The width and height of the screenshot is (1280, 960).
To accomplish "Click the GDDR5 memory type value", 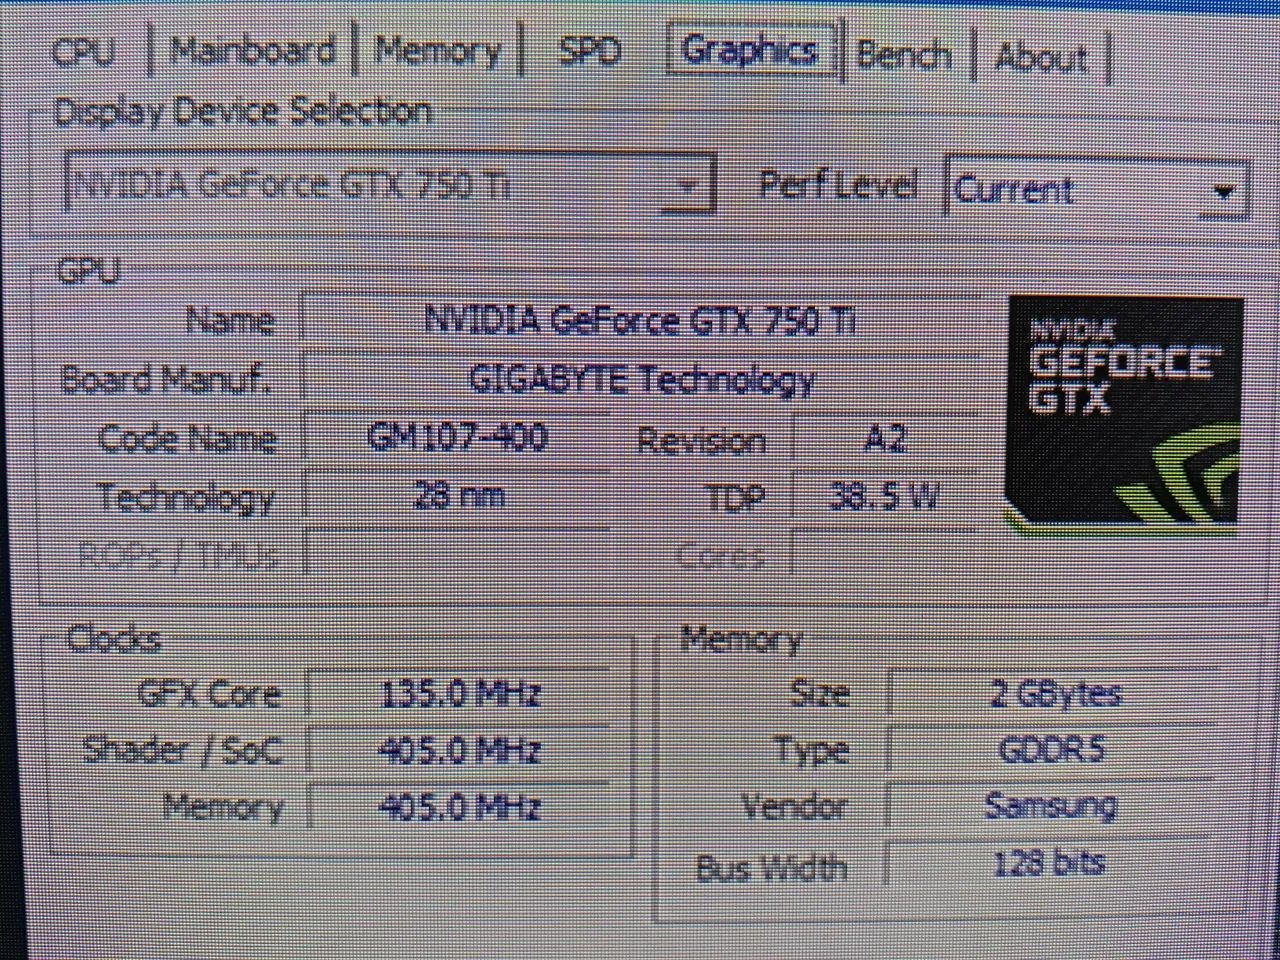I will coord(1052,749).
